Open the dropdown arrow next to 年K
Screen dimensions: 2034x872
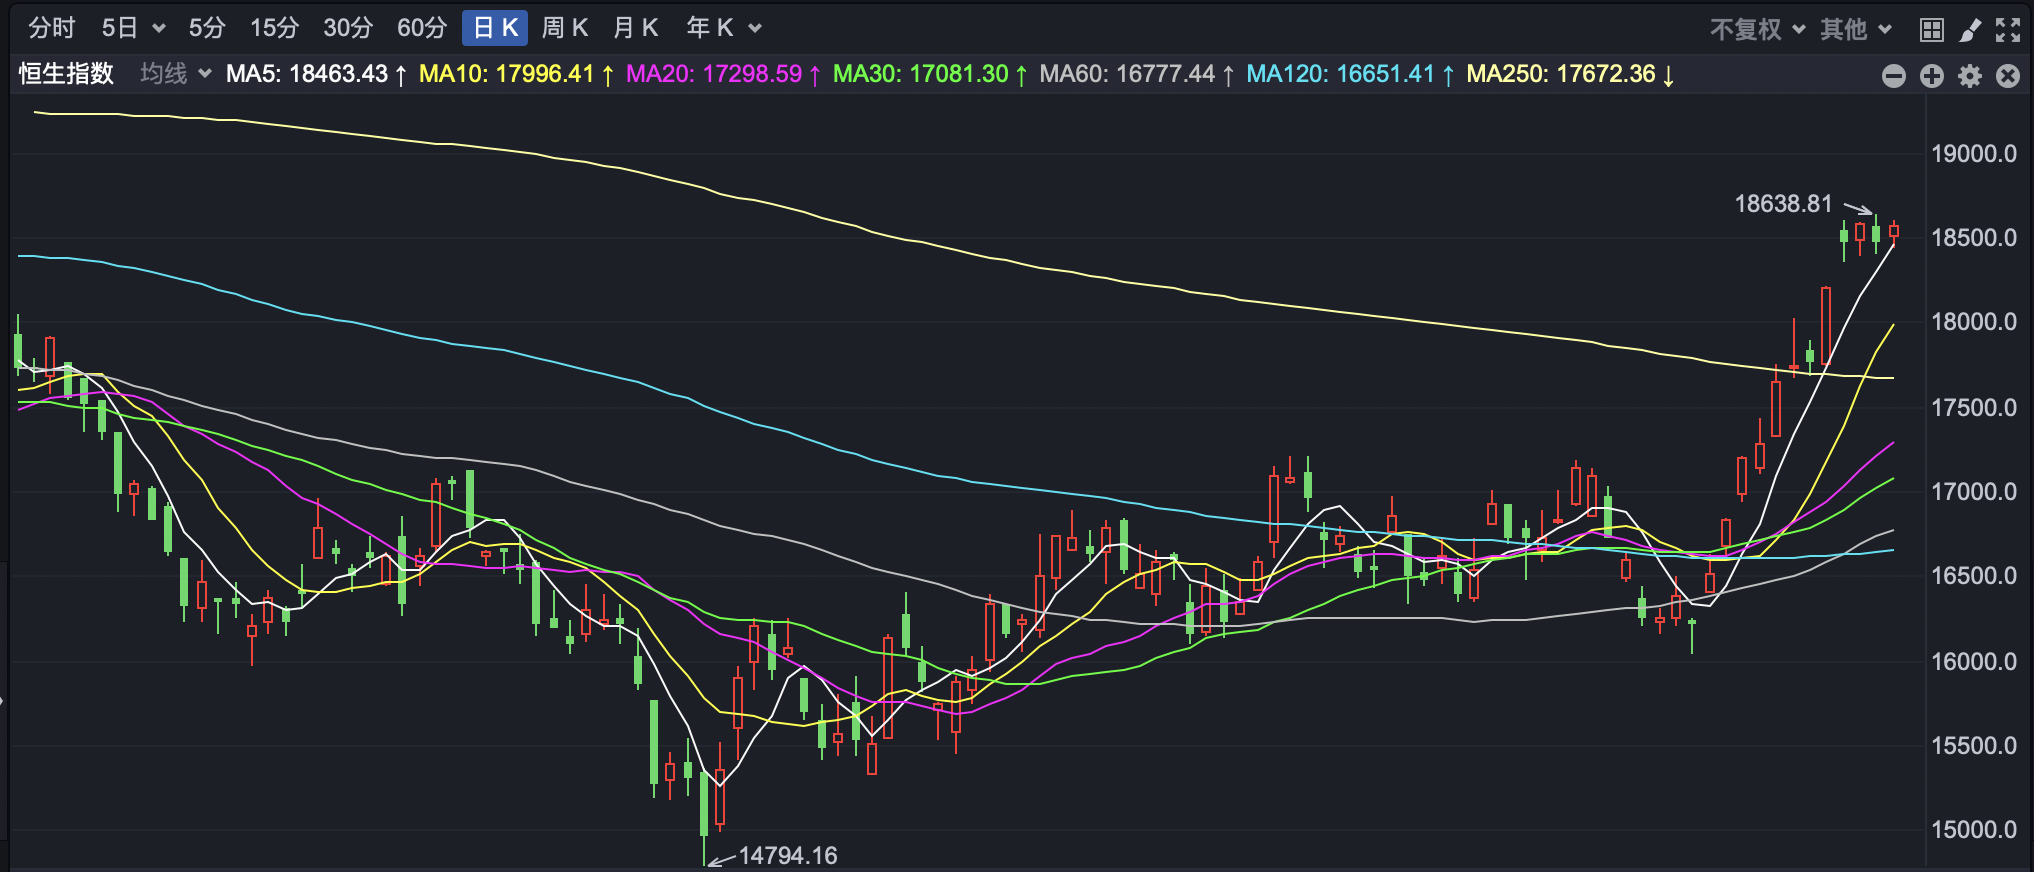pos(755,29)
